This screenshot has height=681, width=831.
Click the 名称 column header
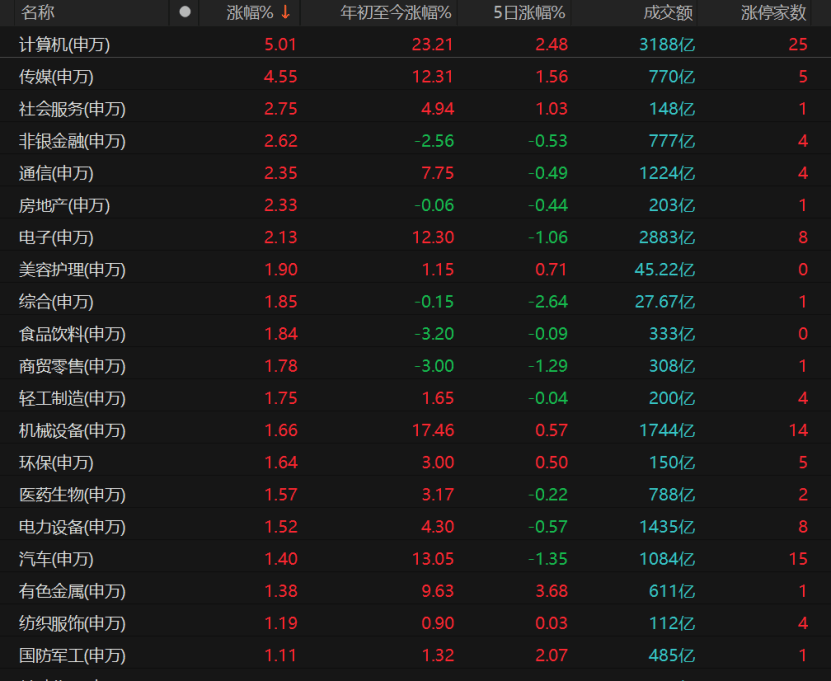[x=38, y=12]
